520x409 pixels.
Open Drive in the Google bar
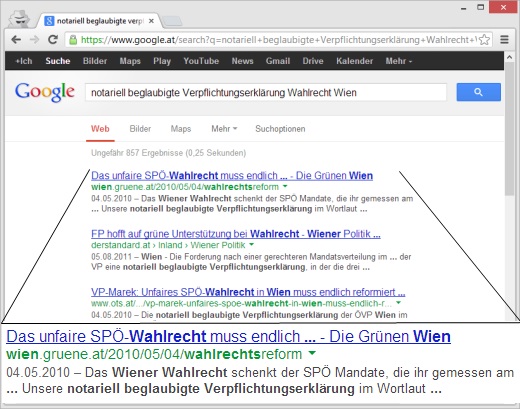(313, 61)
